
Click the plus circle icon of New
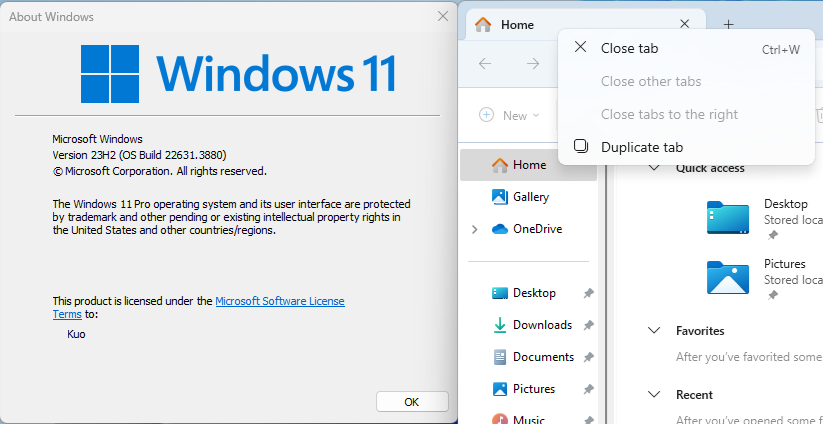(487, 115)
